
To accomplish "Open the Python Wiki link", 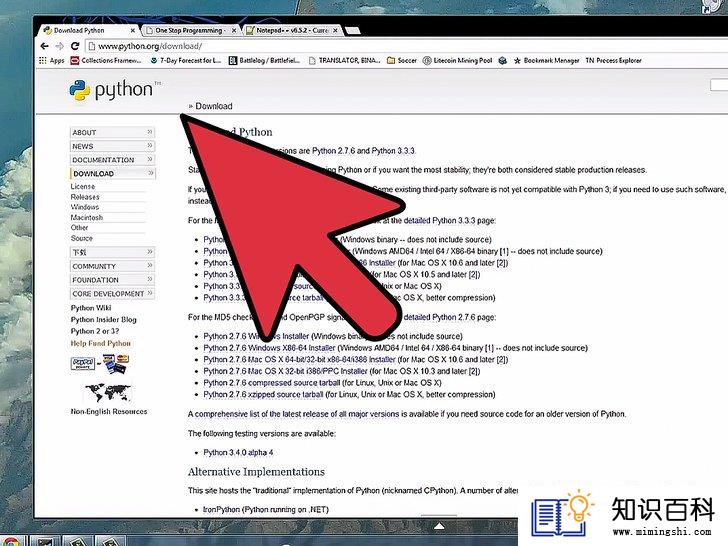I will coord(91,308).
